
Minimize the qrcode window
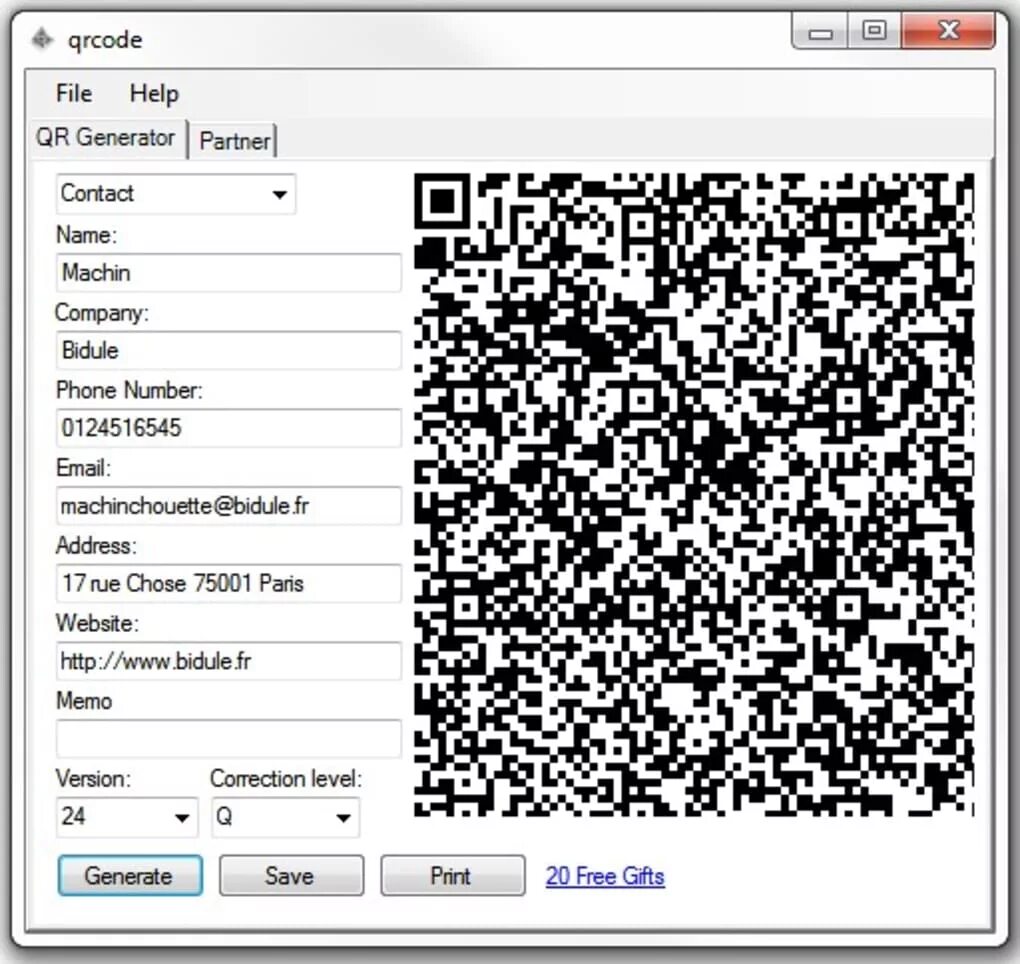coord(820,31)
